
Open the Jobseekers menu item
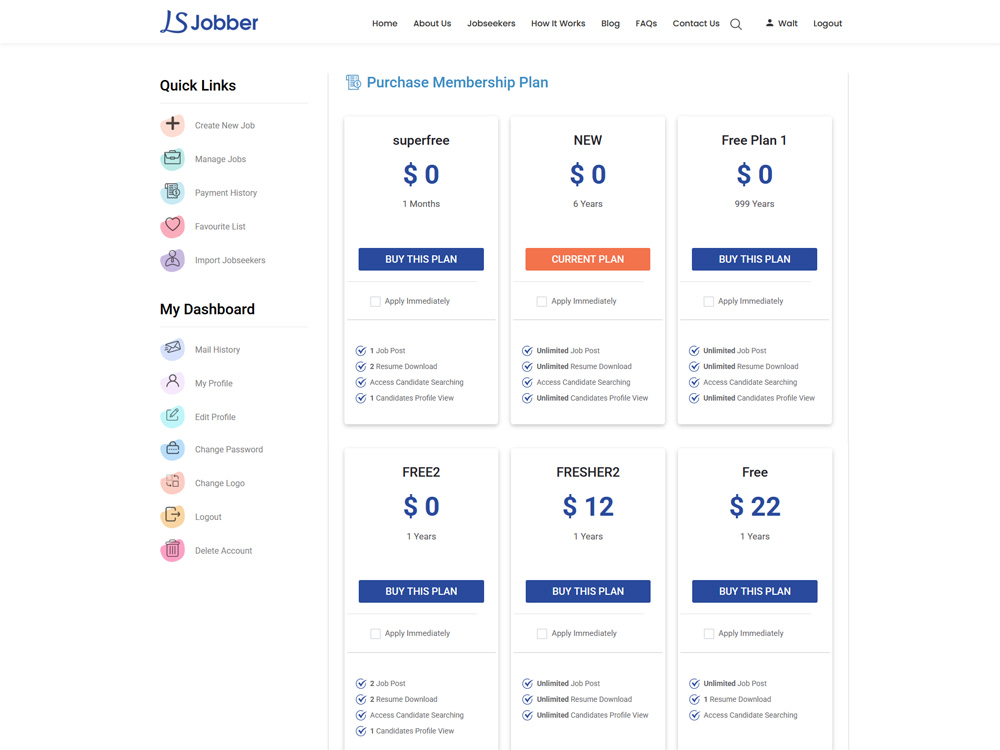[x=491, y=24]
